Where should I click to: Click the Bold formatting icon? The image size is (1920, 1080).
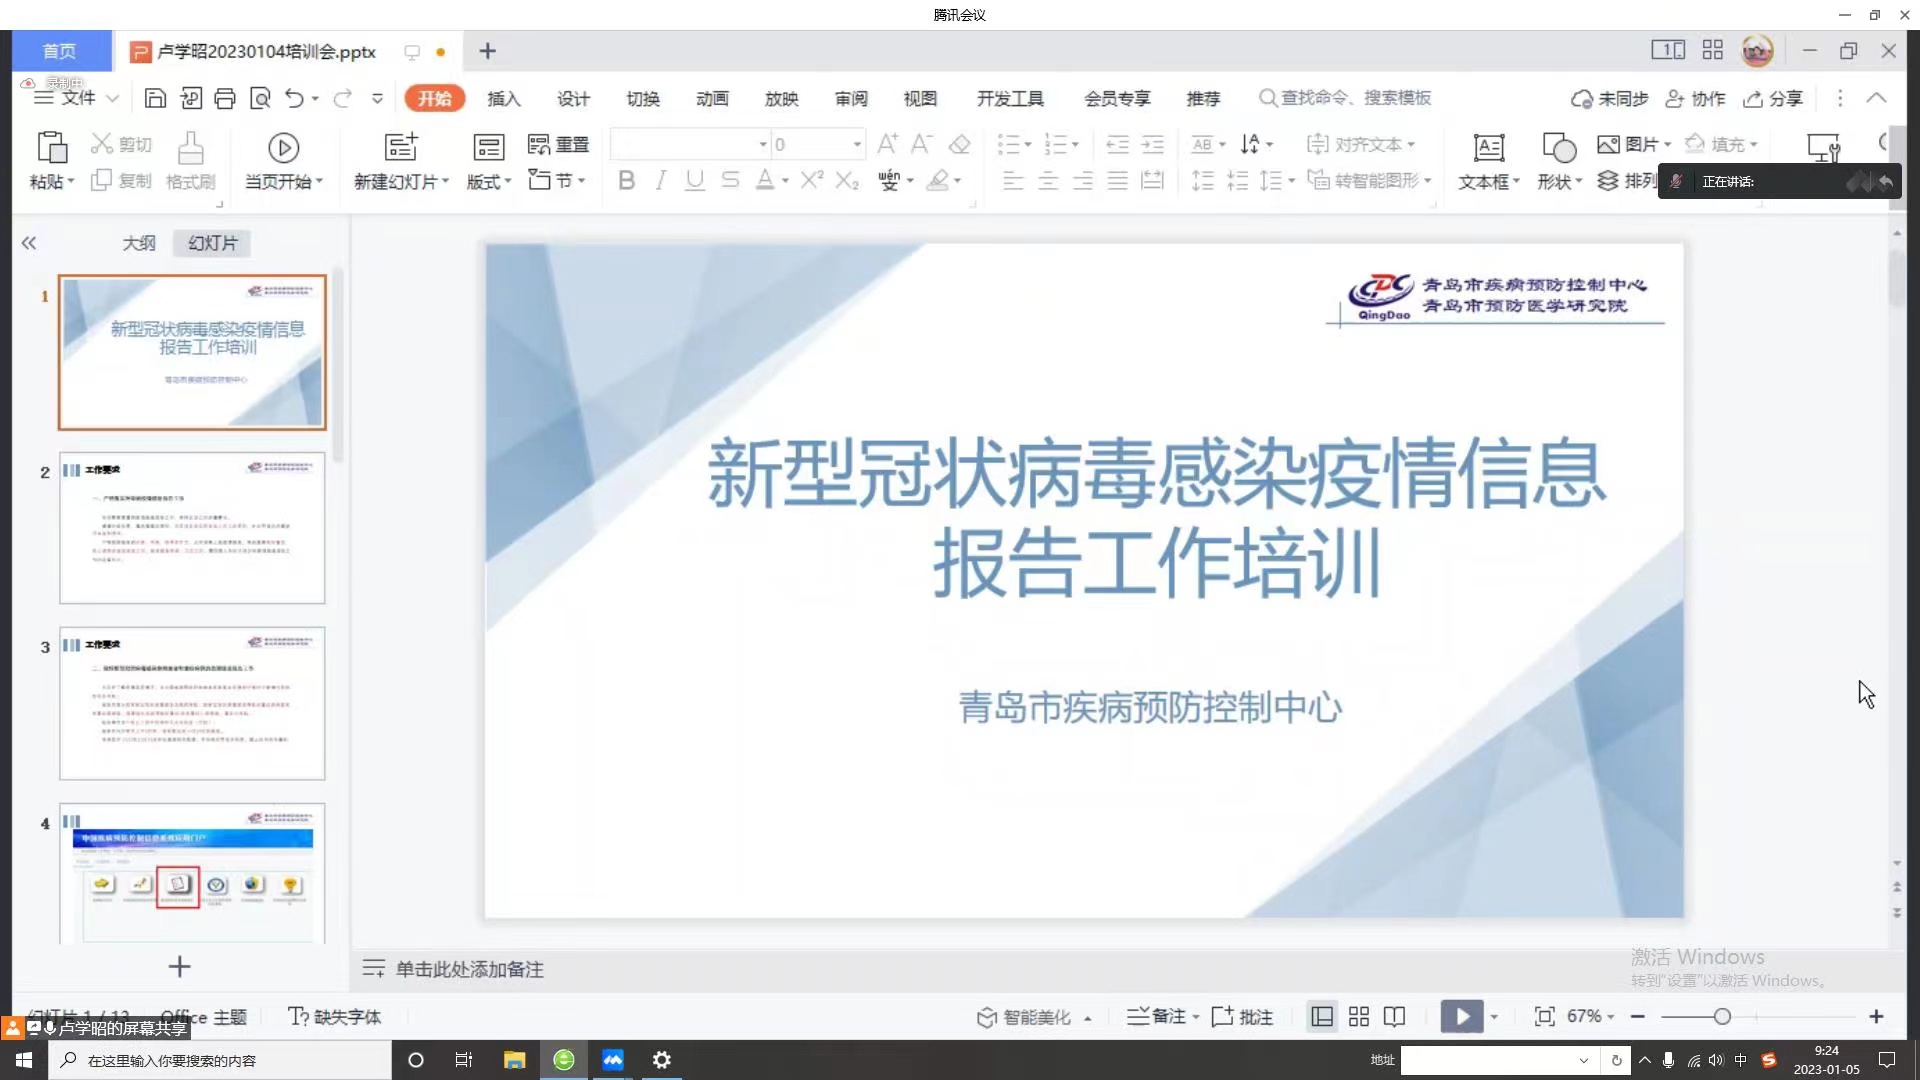point(626,181)
